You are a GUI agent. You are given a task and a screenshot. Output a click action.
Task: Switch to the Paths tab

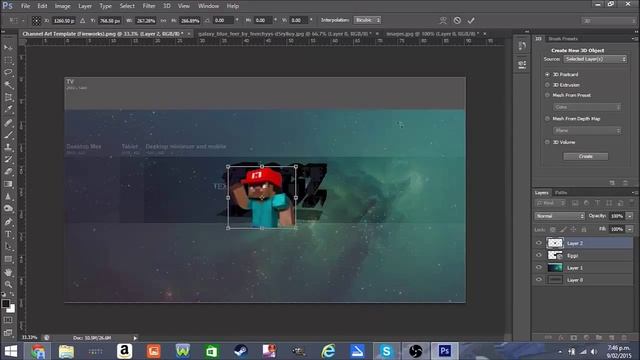[561, 193]
